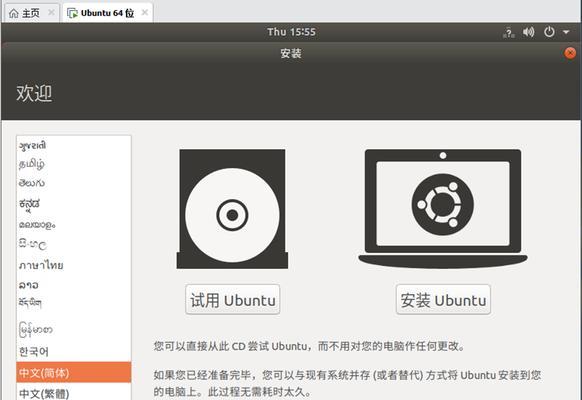582x400 pixels.
Task: Select தமிழ் language
Action: point(74,164)
